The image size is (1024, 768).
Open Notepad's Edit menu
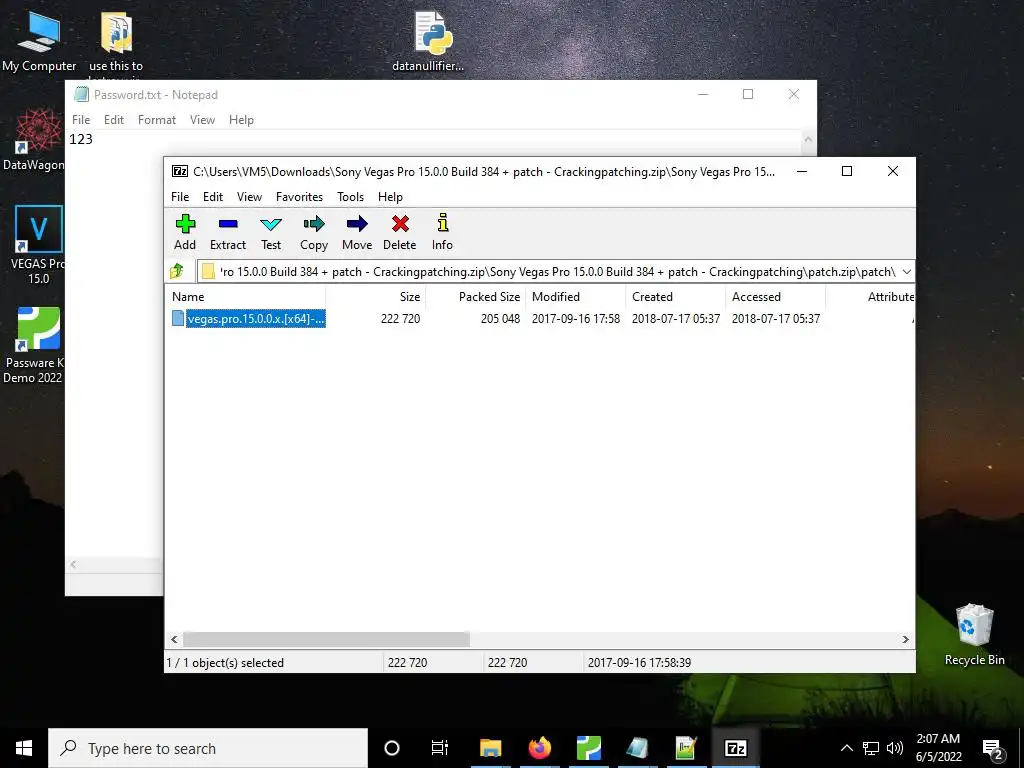114,120
